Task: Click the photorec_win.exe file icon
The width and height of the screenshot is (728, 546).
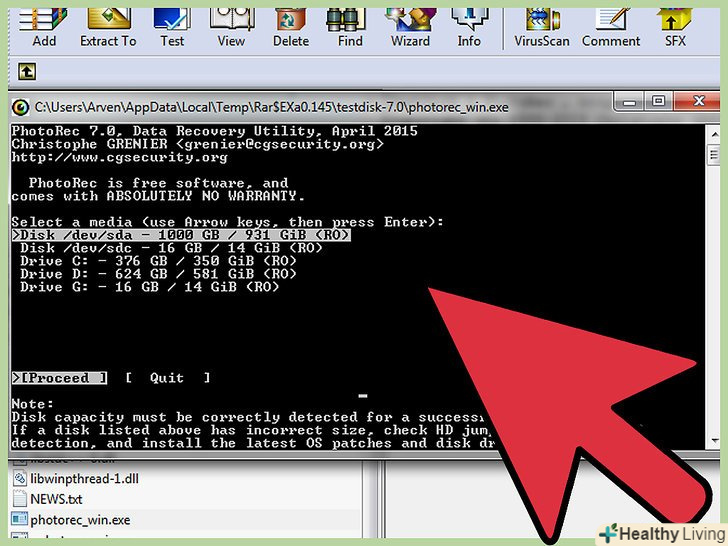Action: (20, 519)
